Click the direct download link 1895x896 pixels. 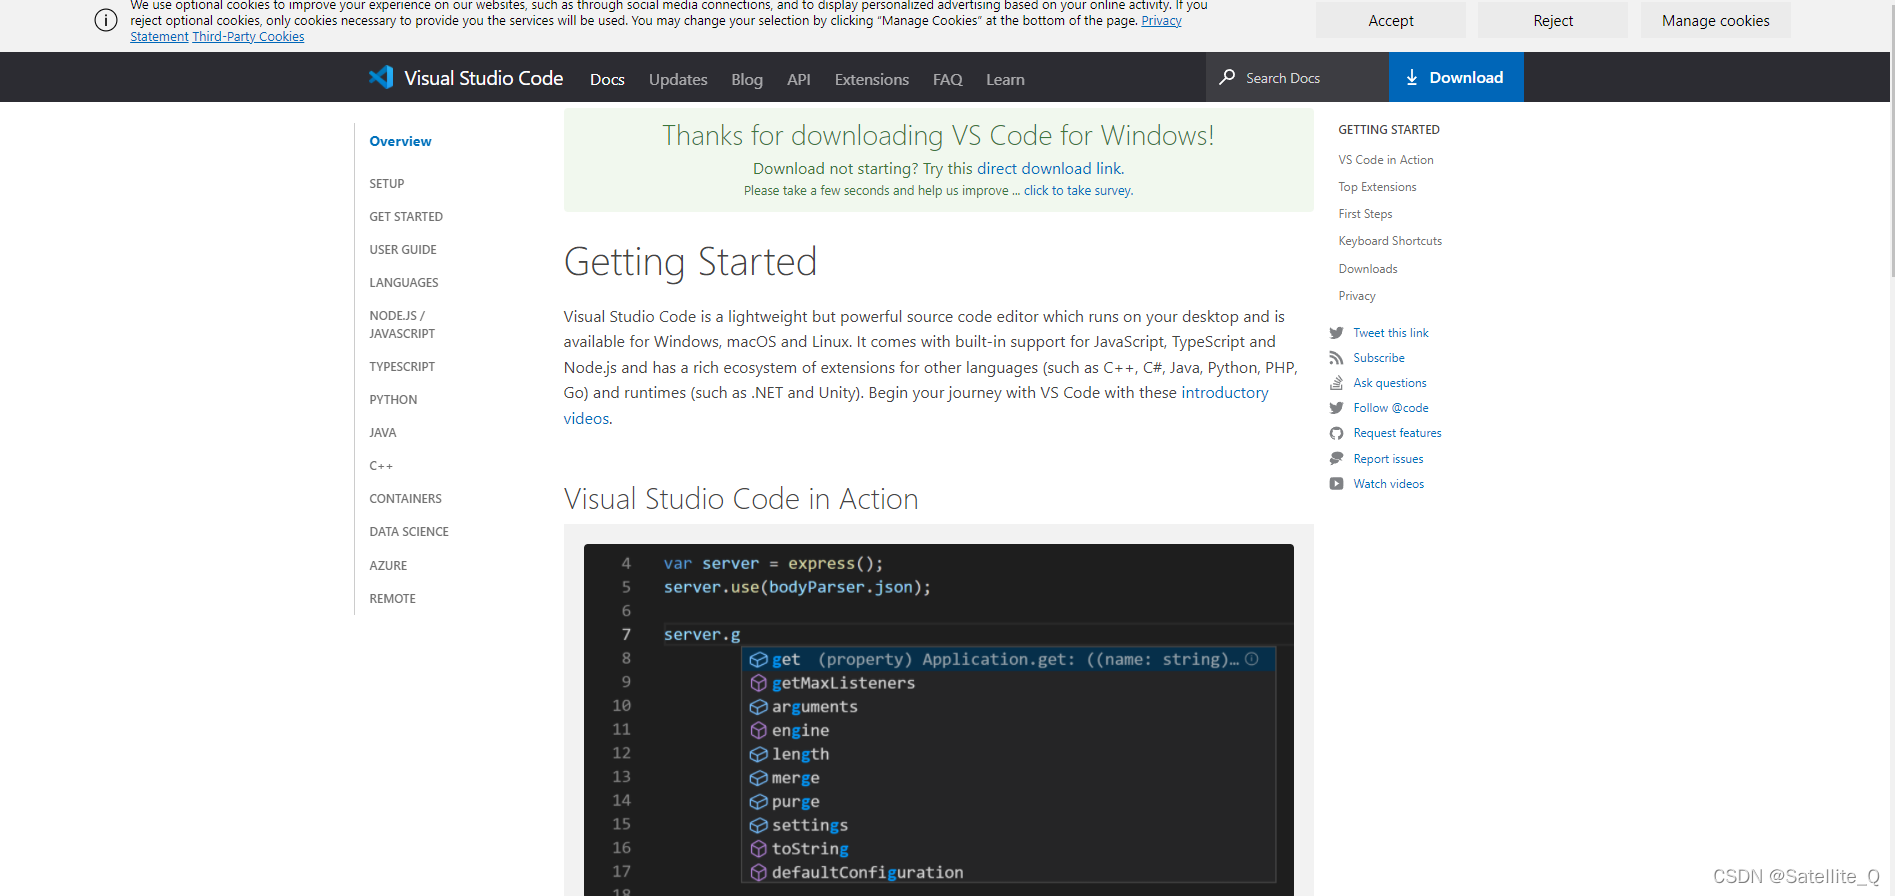pyautogui.click(x=1049, y=169)
